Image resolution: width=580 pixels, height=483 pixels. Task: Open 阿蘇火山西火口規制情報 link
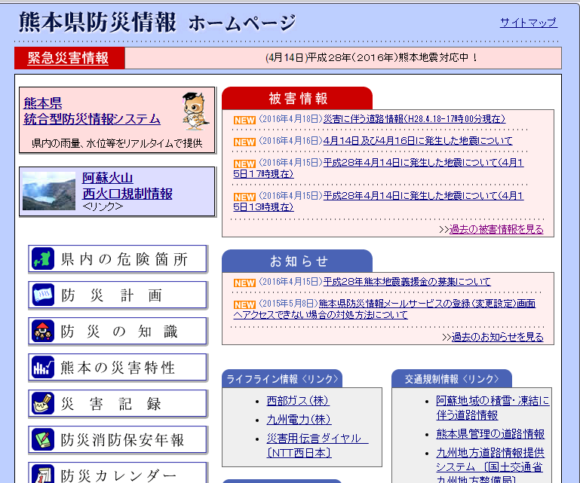point(127,186)
